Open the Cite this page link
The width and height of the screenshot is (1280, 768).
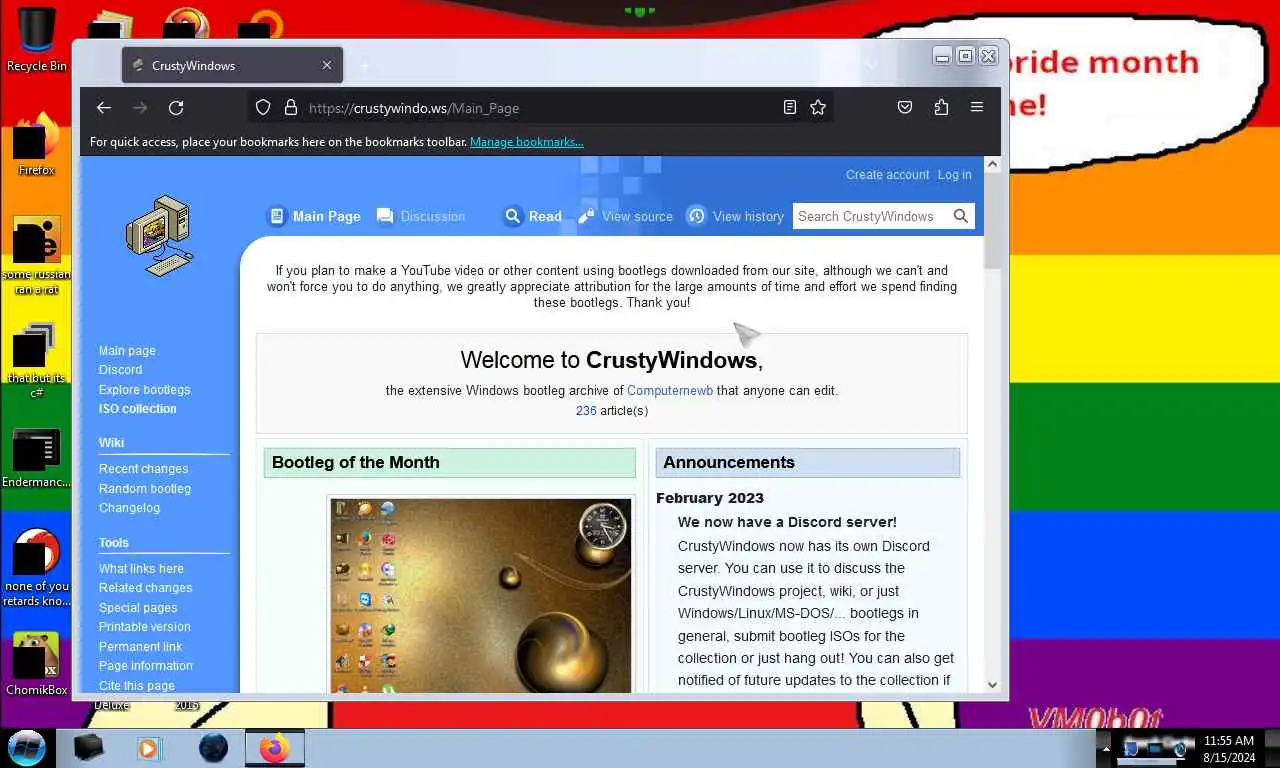[x=136, y=686]
